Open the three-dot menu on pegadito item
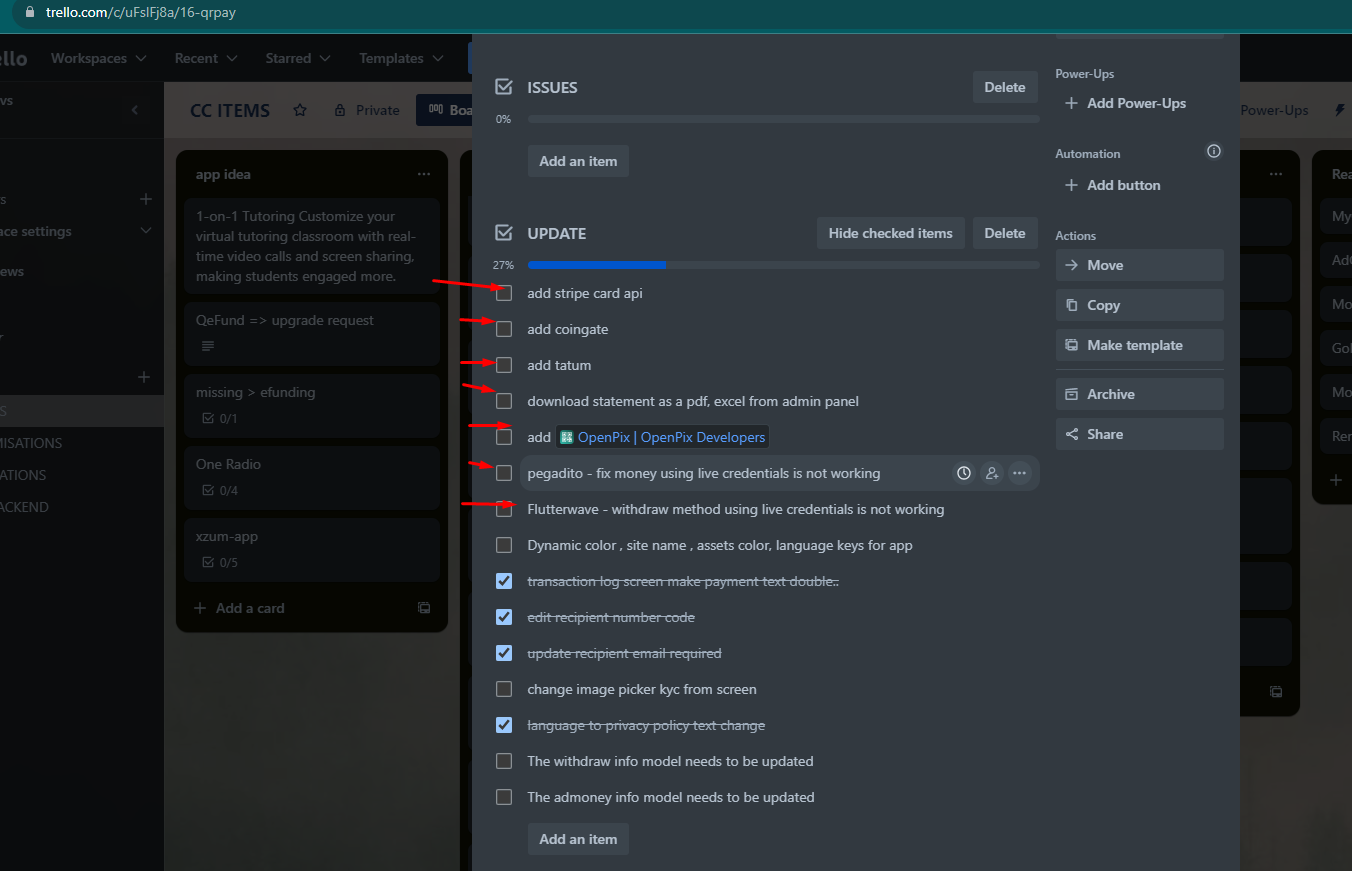Image resolution: width=1352 pixels, height=871 pixels. point(1019,473)
